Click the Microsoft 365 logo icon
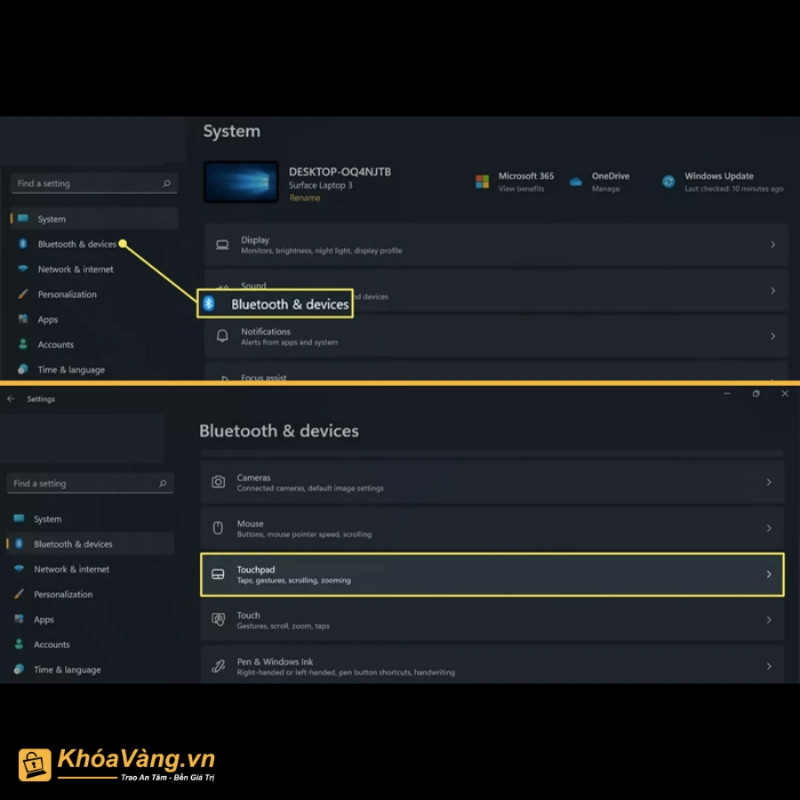Screen dimensions: 800x800 pos(482,182)
